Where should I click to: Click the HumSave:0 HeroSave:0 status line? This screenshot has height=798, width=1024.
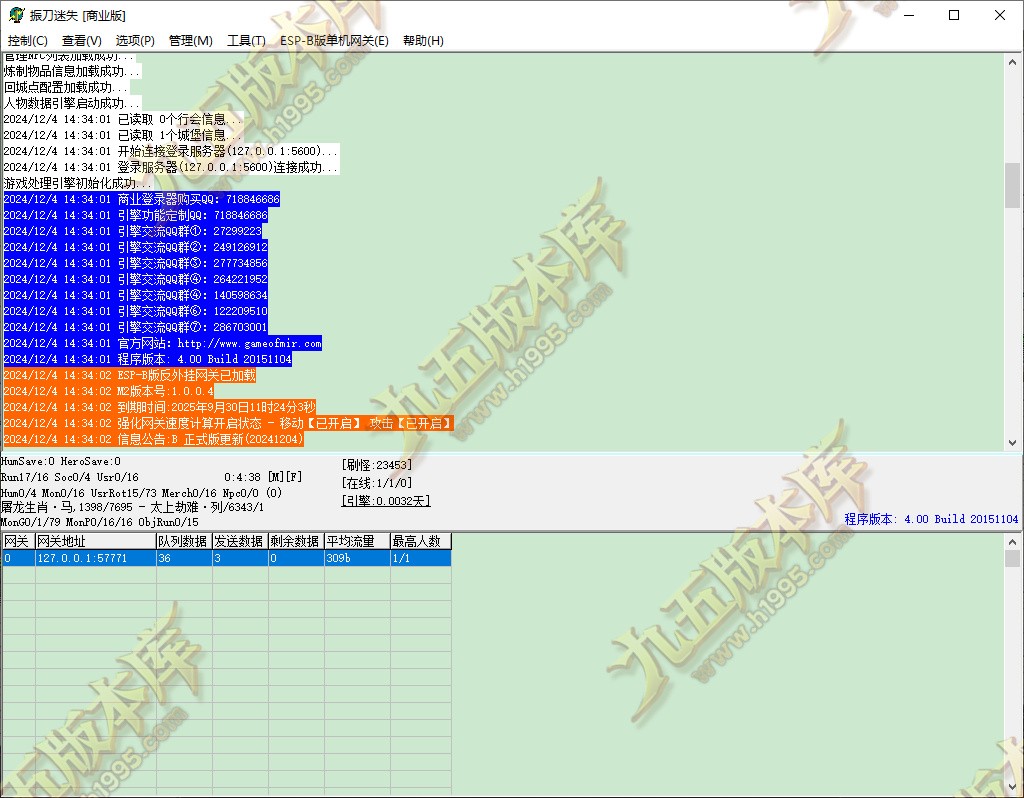point(61,462)
